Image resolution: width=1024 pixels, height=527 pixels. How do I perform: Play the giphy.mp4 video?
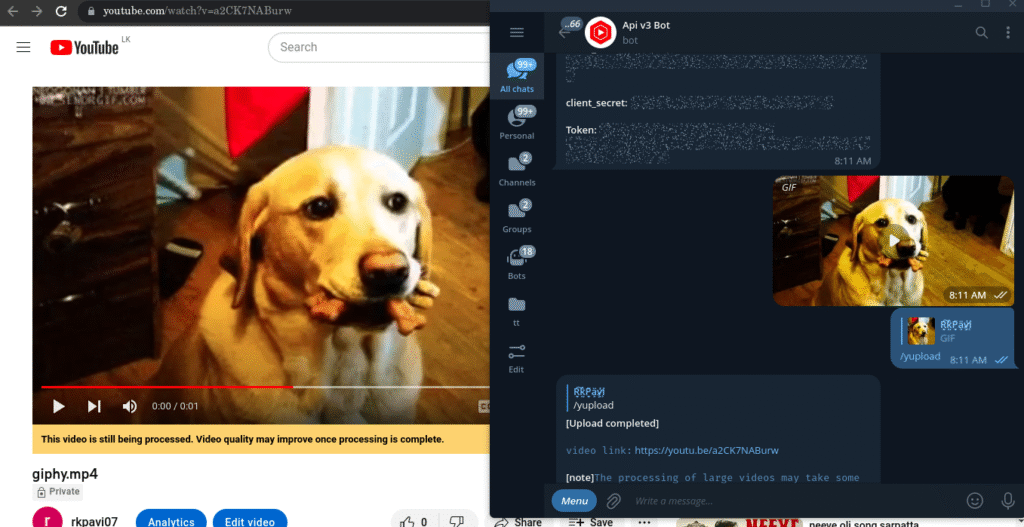coord(58,406)
